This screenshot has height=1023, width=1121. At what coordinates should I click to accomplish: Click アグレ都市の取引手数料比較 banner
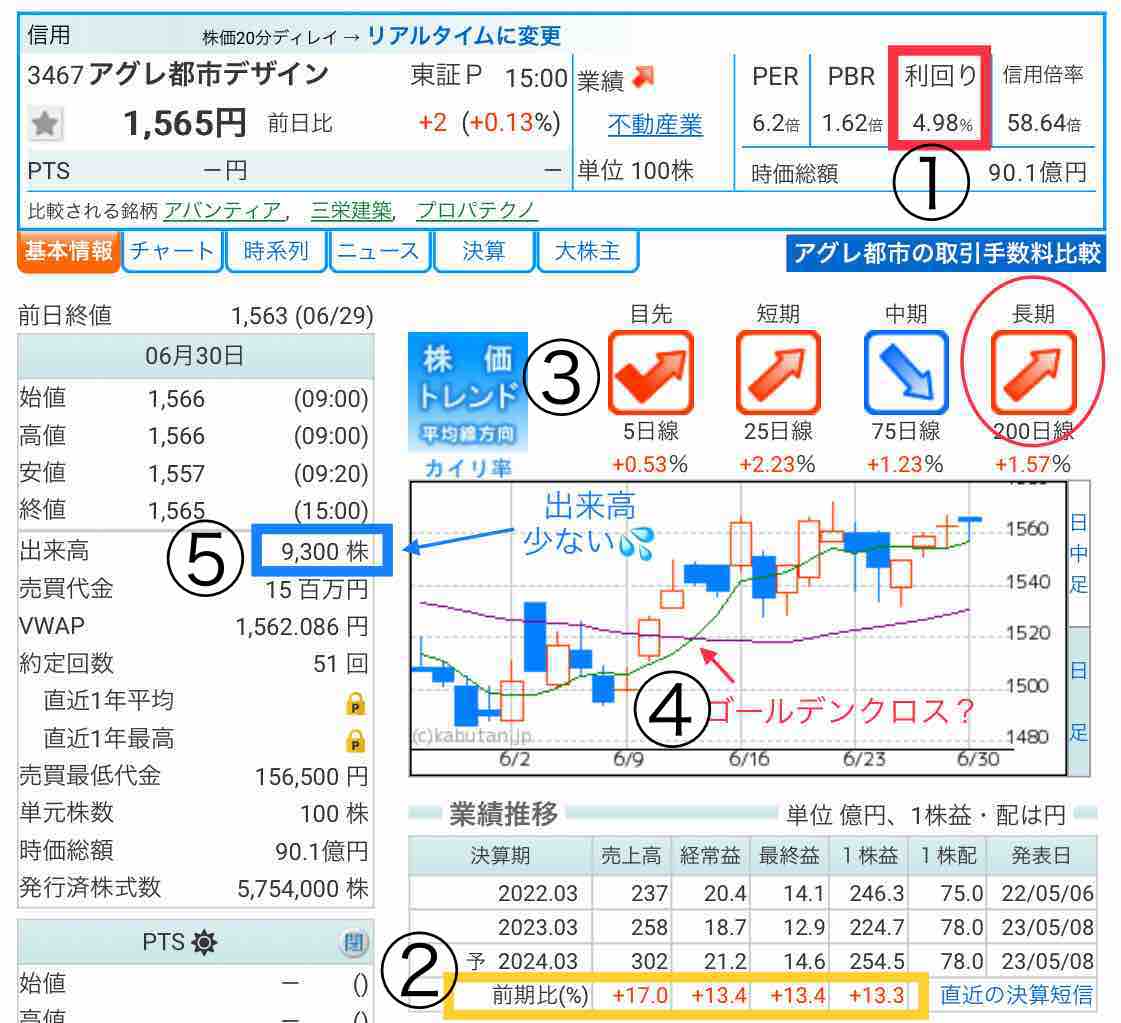coord(946,253)
